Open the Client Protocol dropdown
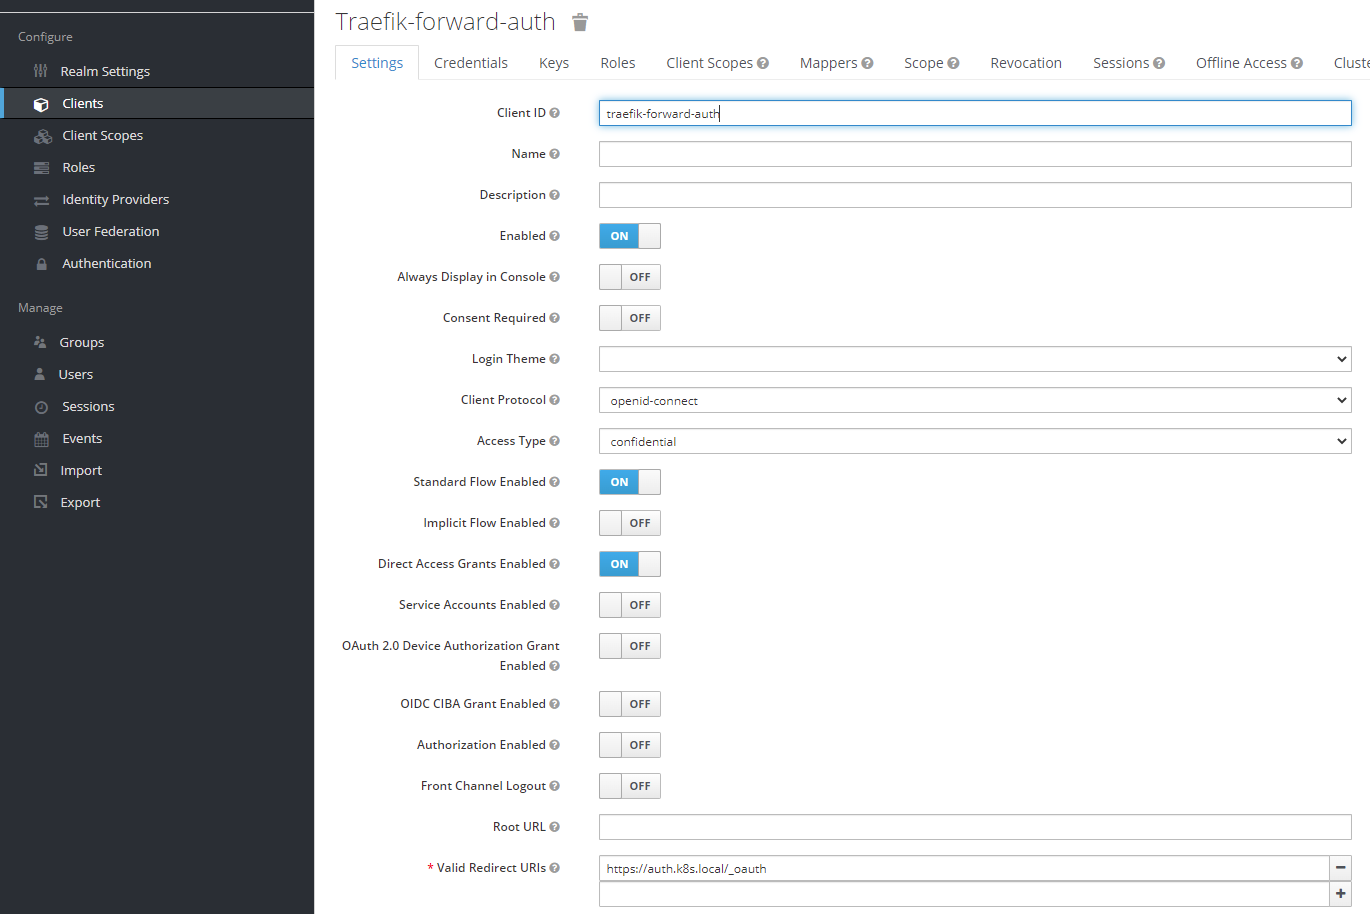Image resolution: width=1370 pixels, height=914 pixels. pyautogui.click(x=975, y=400)
